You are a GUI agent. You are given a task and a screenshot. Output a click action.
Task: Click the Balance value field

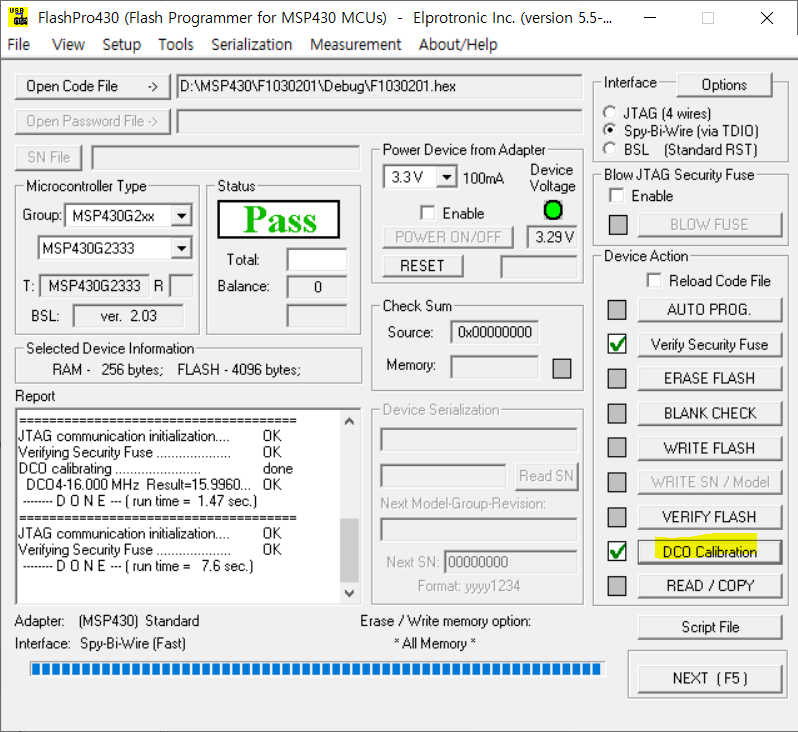coord(317,287)
